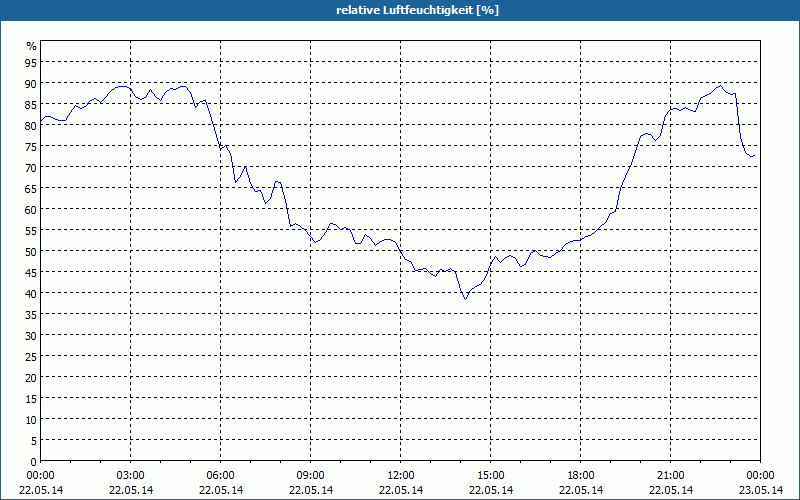This screenshot has height=500, width=800.
Task: Select the '00:00' label above 23.05.14
Action: [x=761, y=476]
